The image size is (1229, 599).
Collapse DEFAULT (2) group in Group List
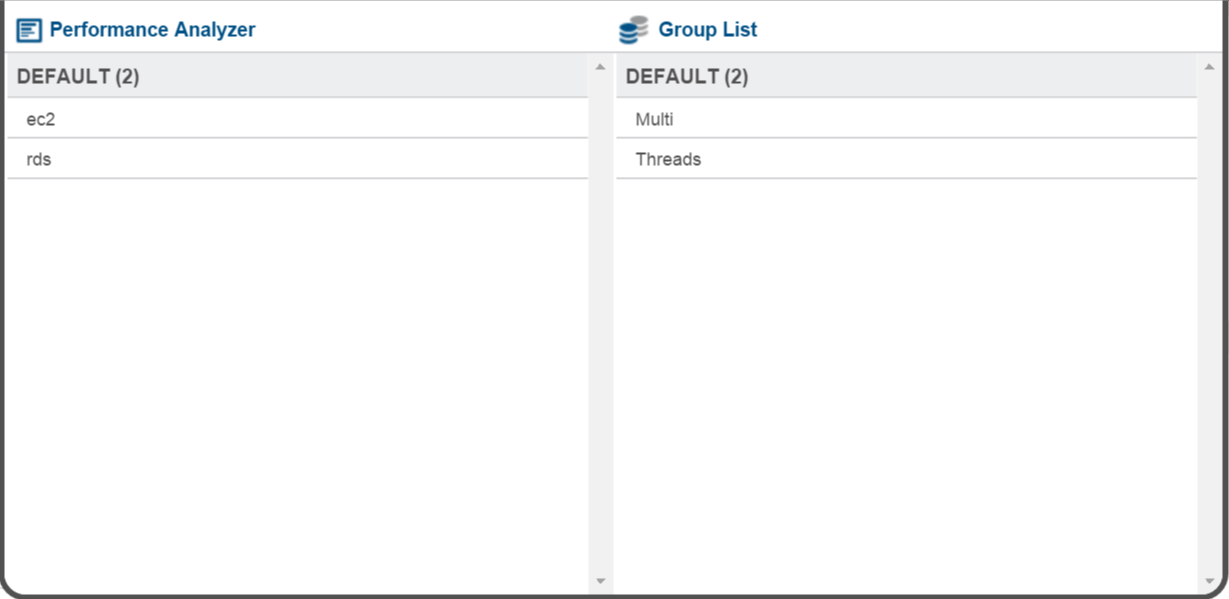click(x=906, y=77)
